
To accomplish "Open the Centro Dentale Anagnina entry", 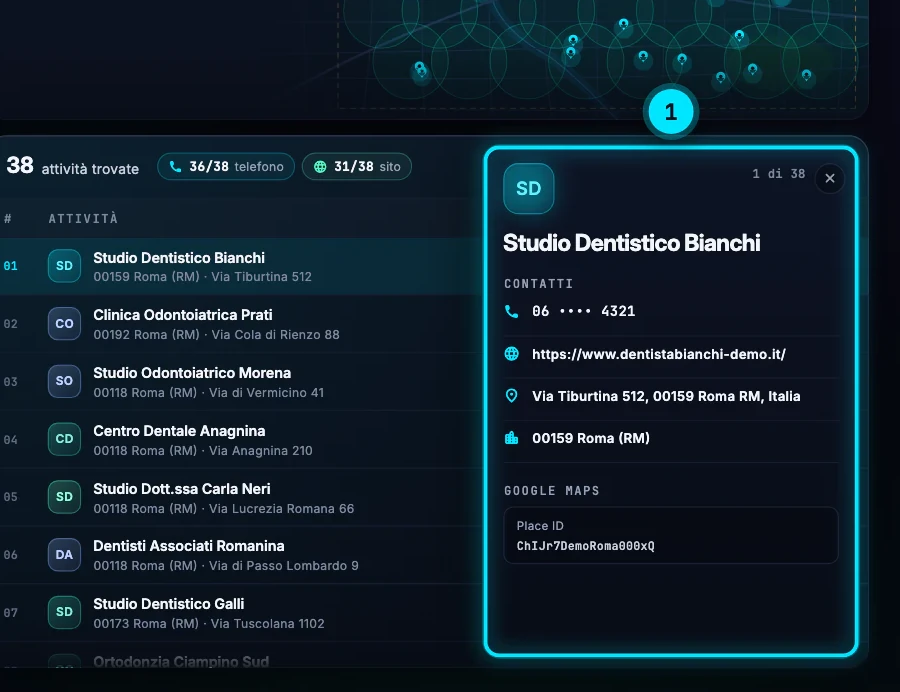I will [241, 440].
